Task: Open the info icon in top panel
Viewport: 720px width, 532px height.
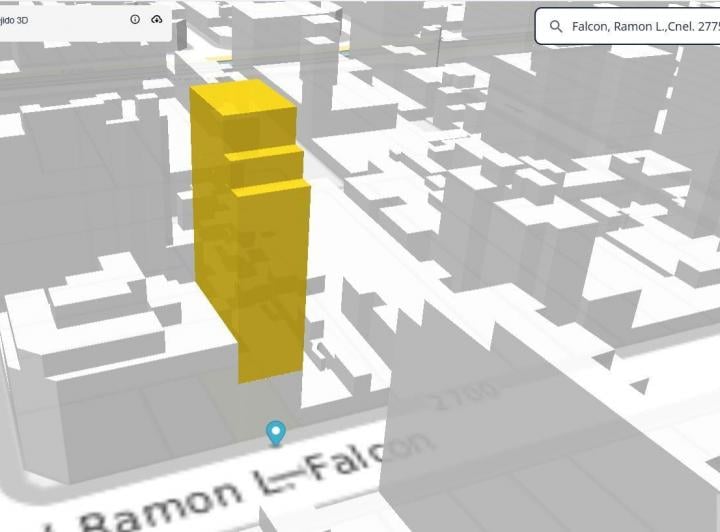Action: [x=135, y=19]
